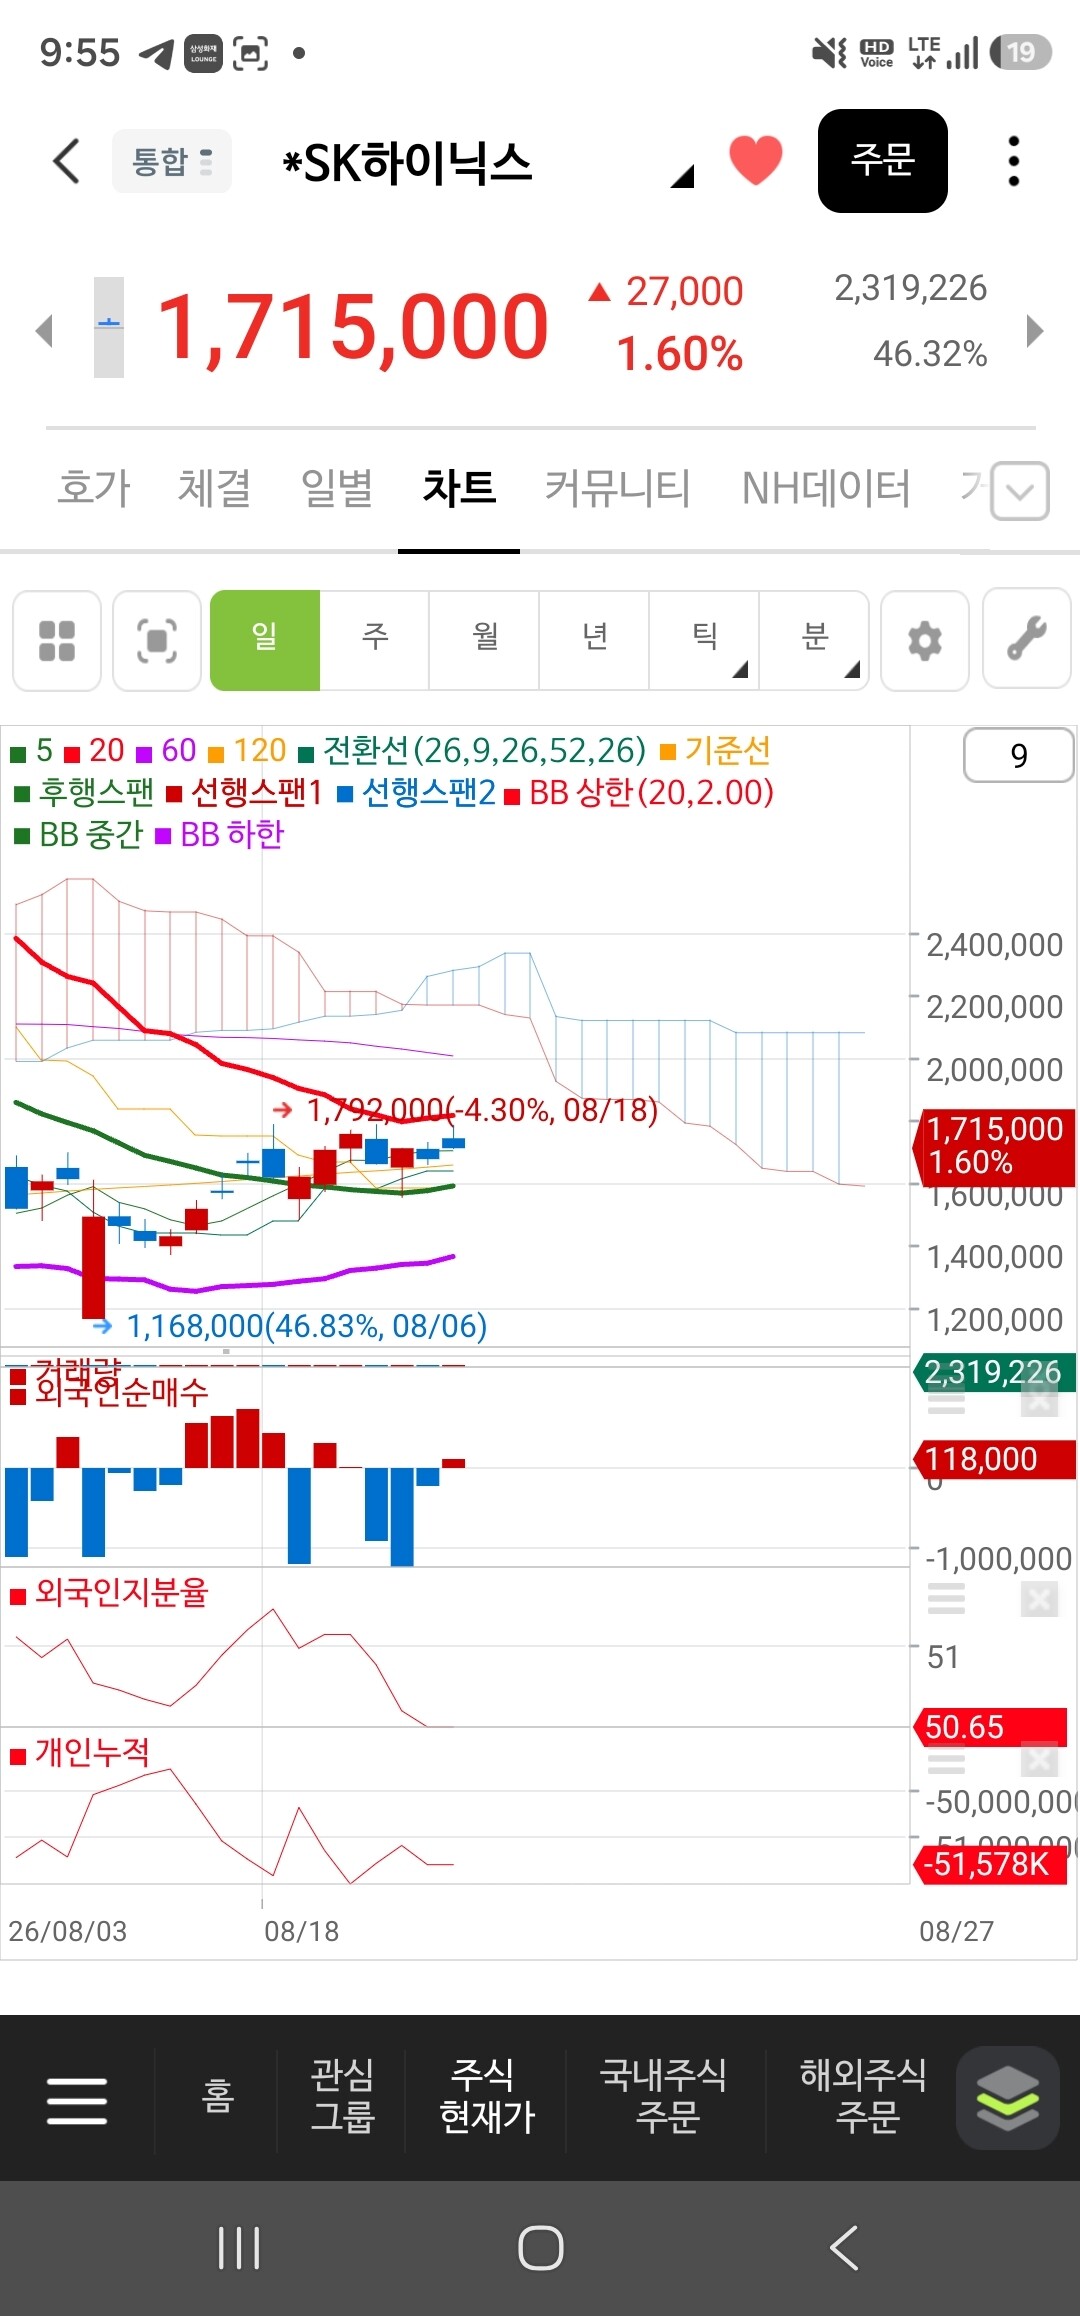The height and width of the screenshot is (2316, 1080).
Task: Open the bottom hamburger menu
Action: pyautogui.click(x=77, y=2100)
